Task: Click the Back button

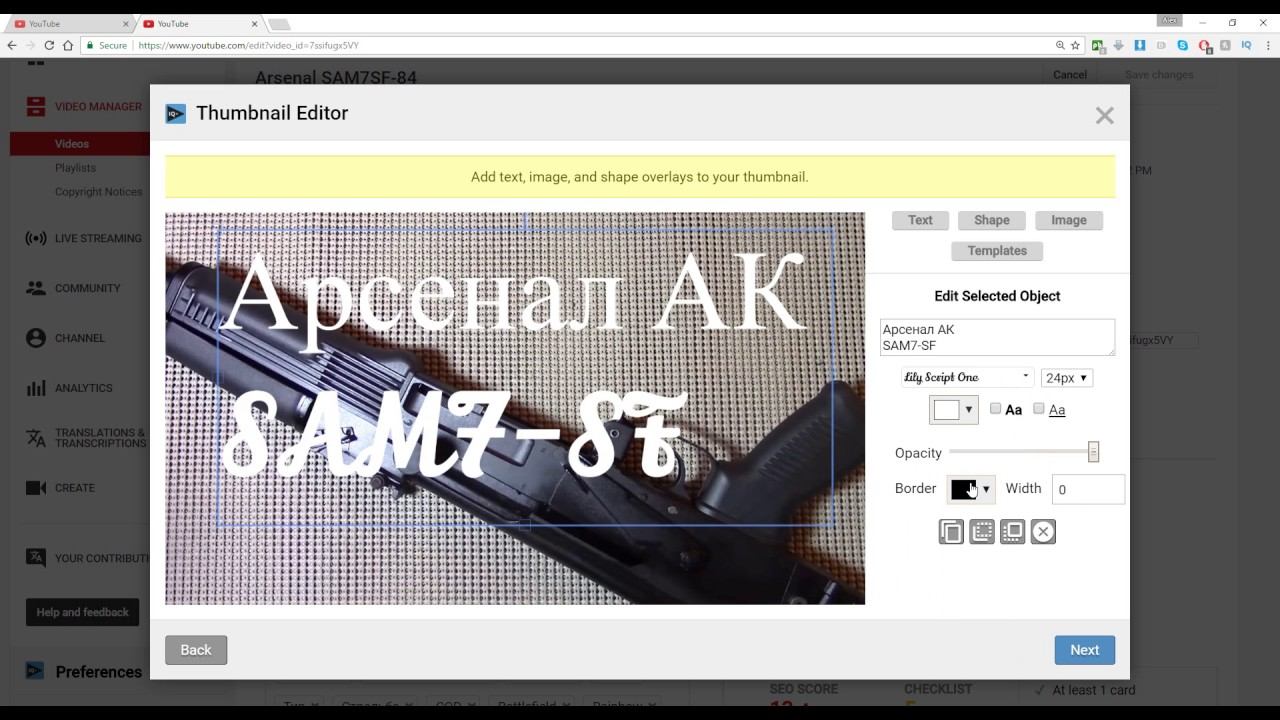Action: click(x=196, y=650)
